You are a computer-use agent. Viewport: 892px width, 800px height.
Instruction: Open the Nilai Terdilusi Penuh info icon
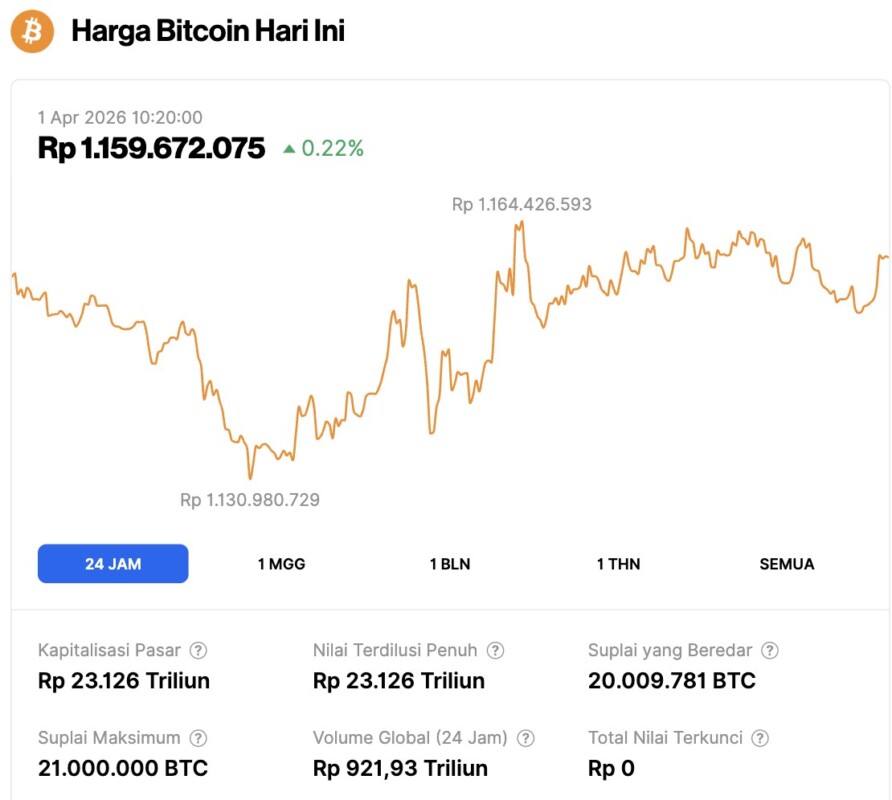[x=495, y=651]
